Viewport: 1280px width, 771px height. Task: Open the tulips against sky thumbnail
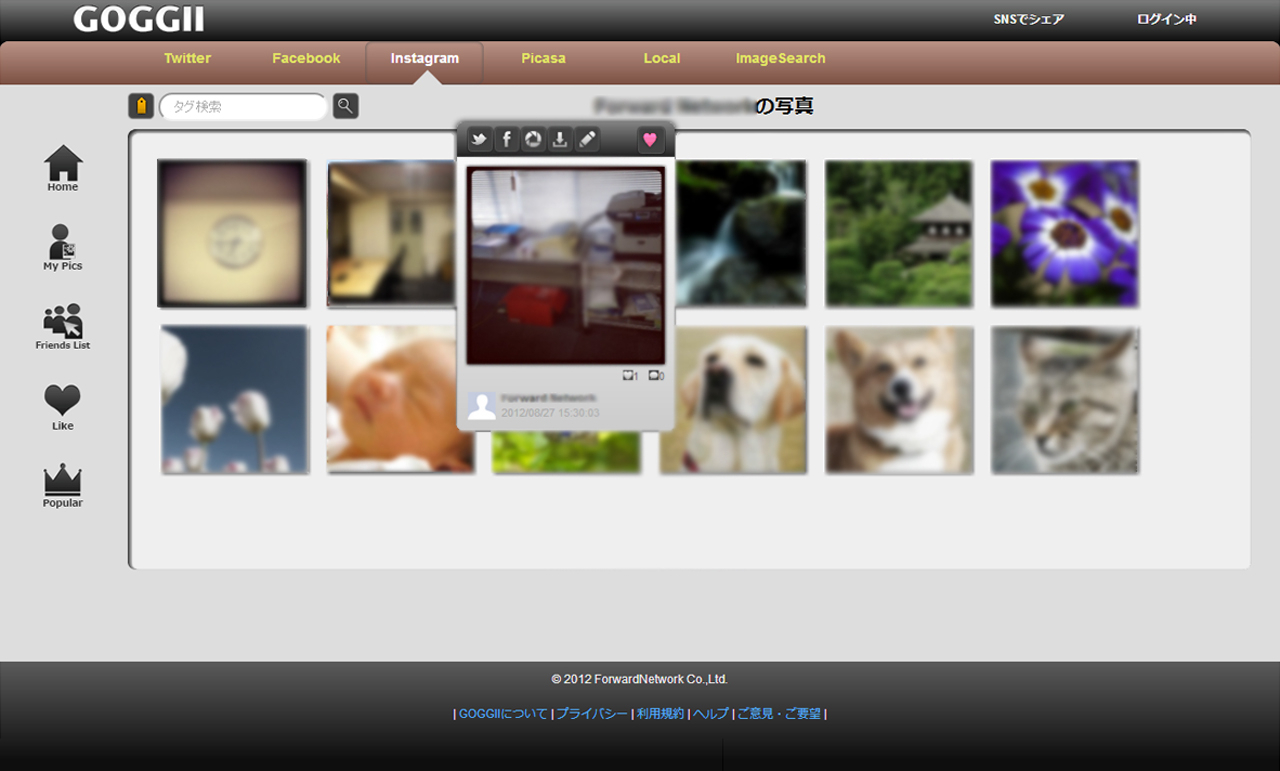(x=234, y=399)
